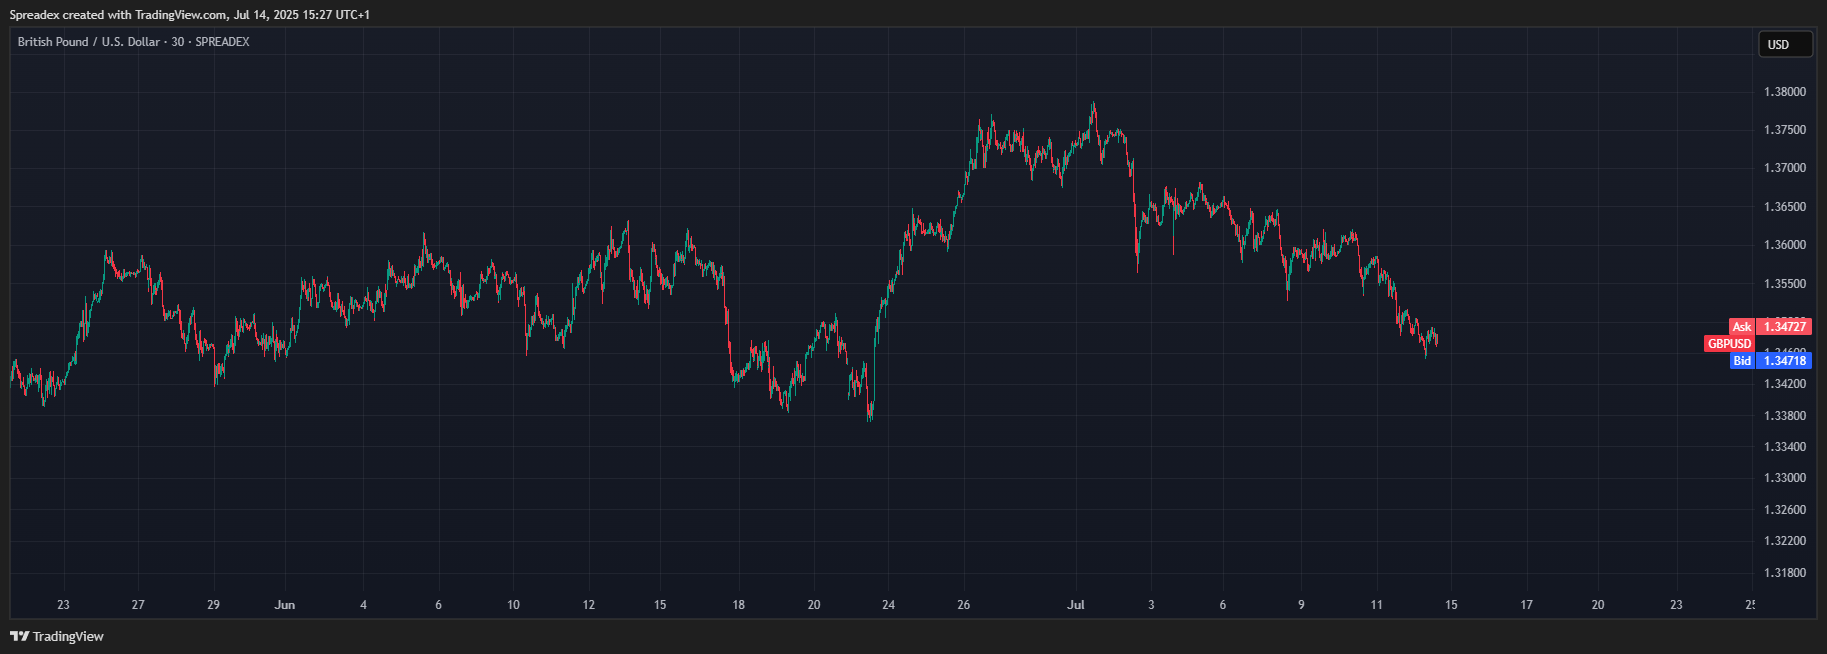
Task: Click the 12 date axis label
Action: (x=589, y=605)
